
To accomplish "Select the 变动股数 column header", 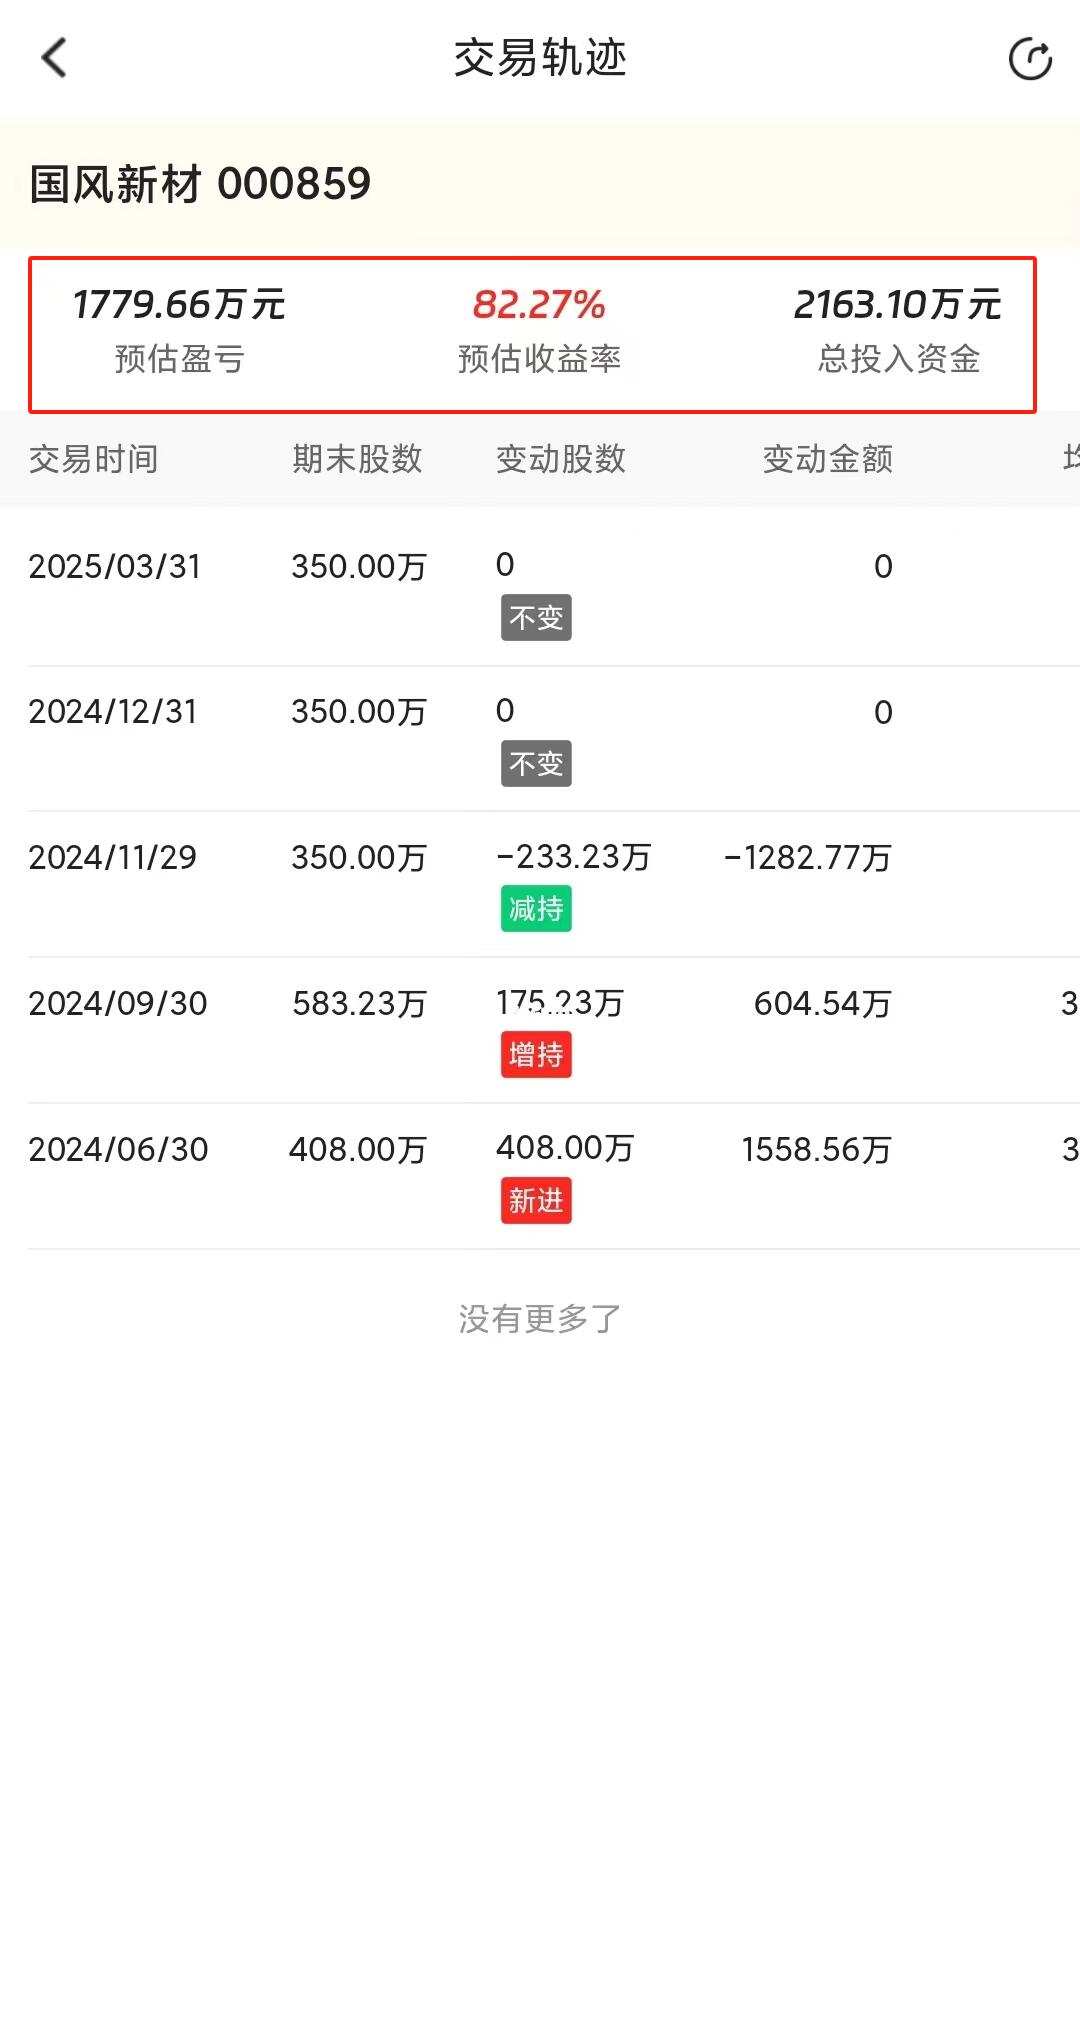I will (x=561, y=459).
